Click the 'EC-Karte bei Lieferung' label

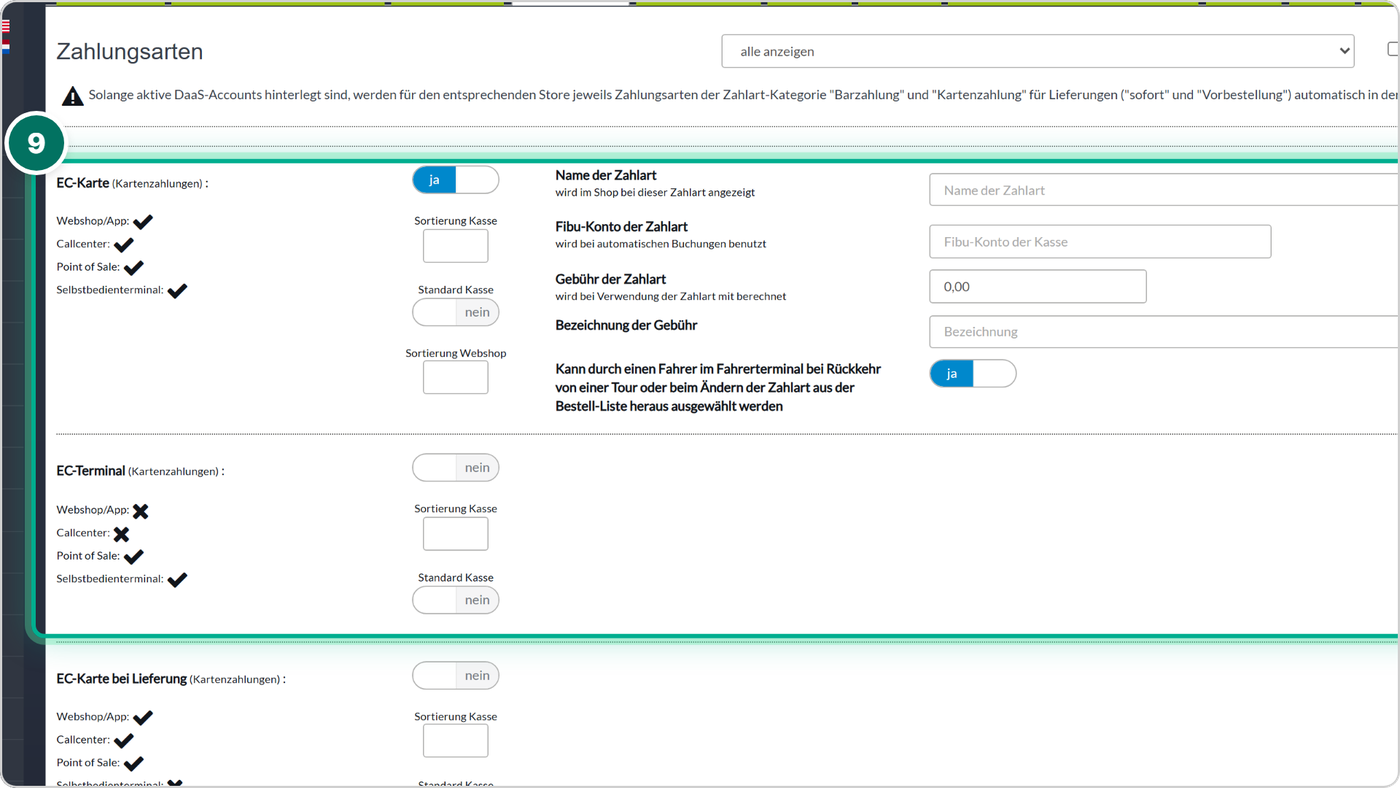tap(122, 678)
